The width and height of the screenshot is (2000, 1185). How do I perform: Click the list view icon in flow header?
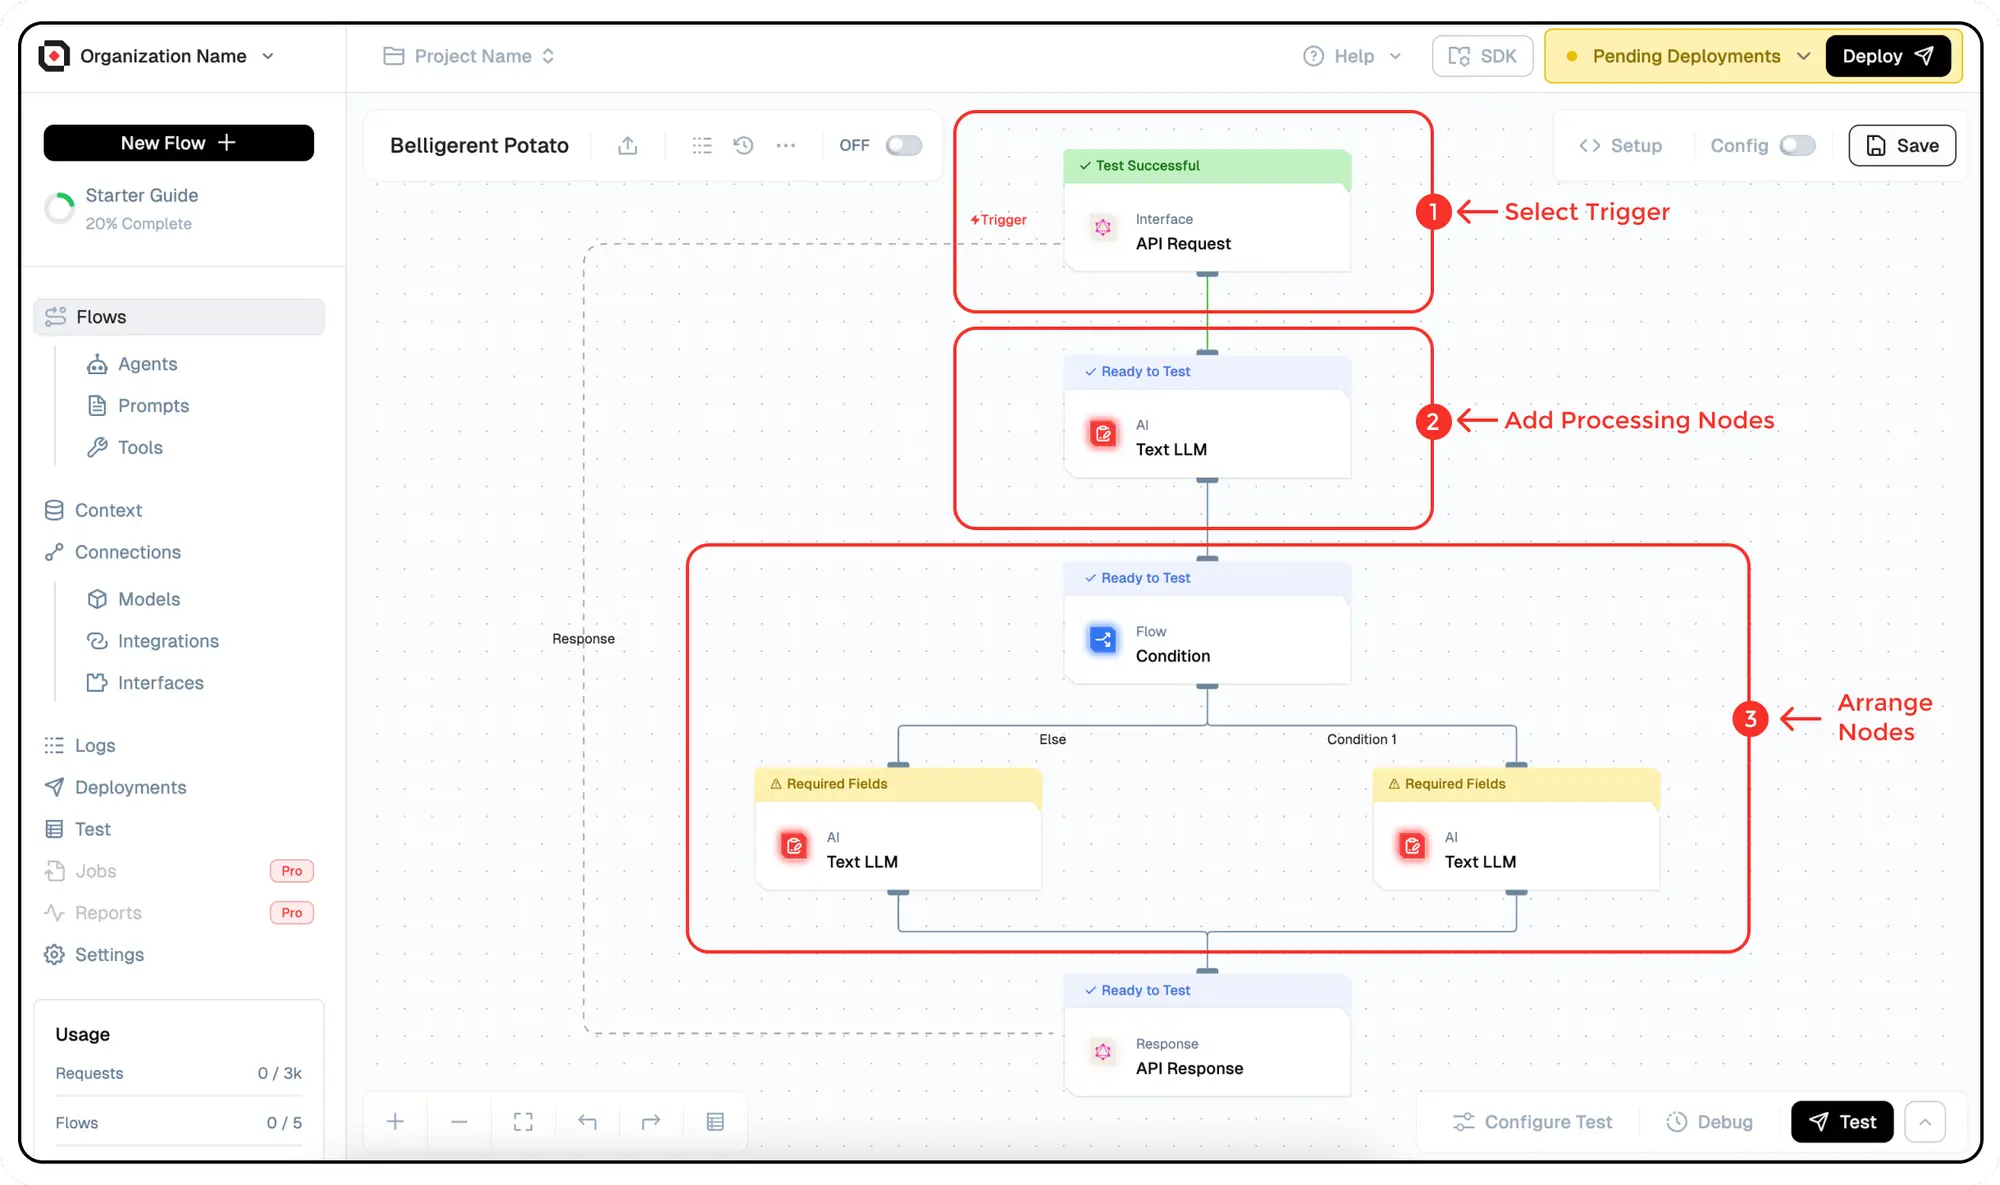[702, 146]
